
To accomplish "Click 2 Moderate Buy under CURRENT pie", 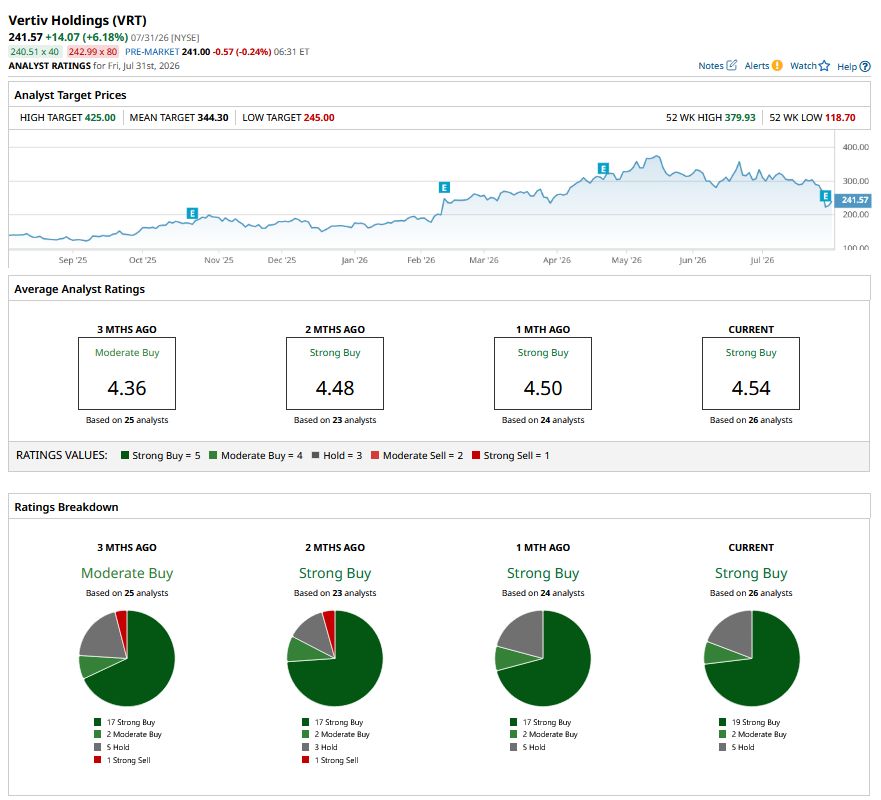I will (x=753, y=734).
